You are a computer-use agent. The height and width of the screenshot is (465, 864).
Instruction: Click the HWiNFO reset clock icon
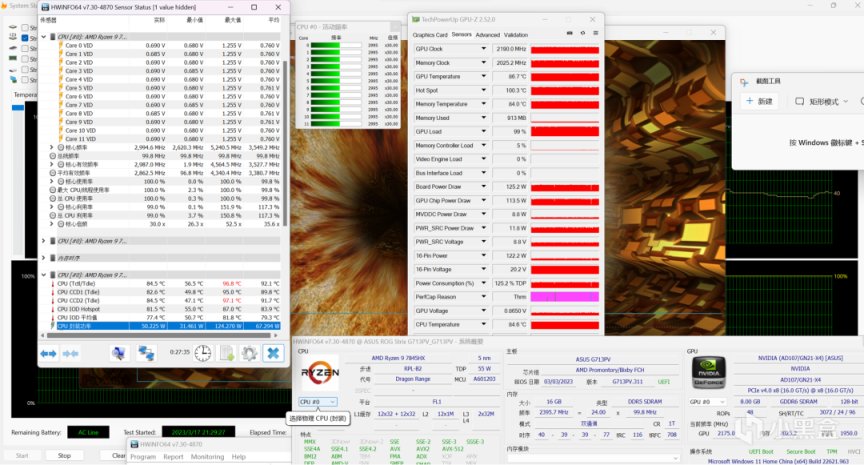(x=203, y=353)
